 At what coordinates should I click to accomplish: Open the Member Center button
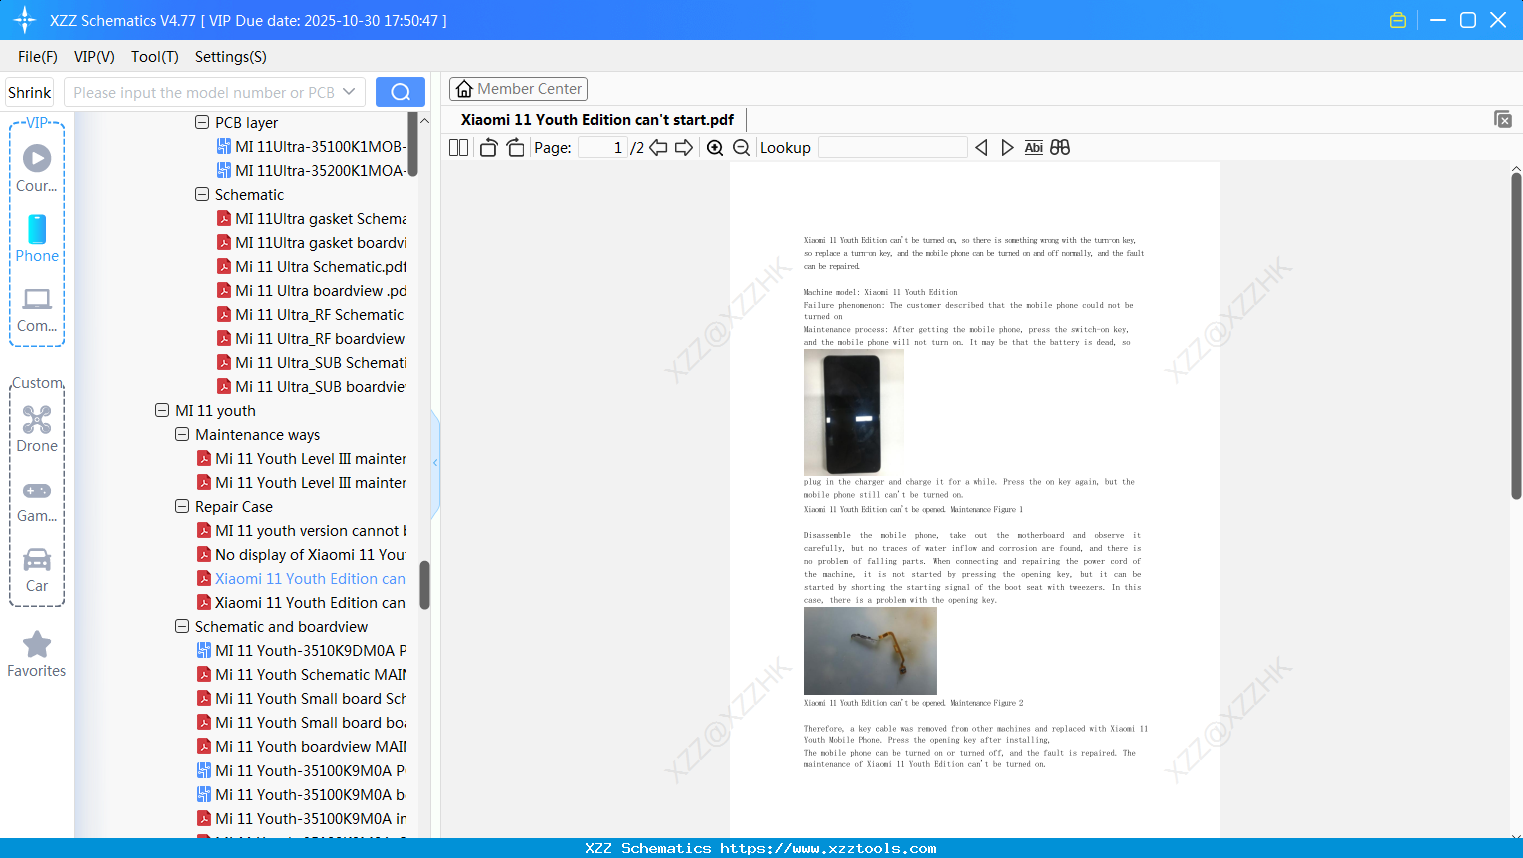tap(518, 89)
